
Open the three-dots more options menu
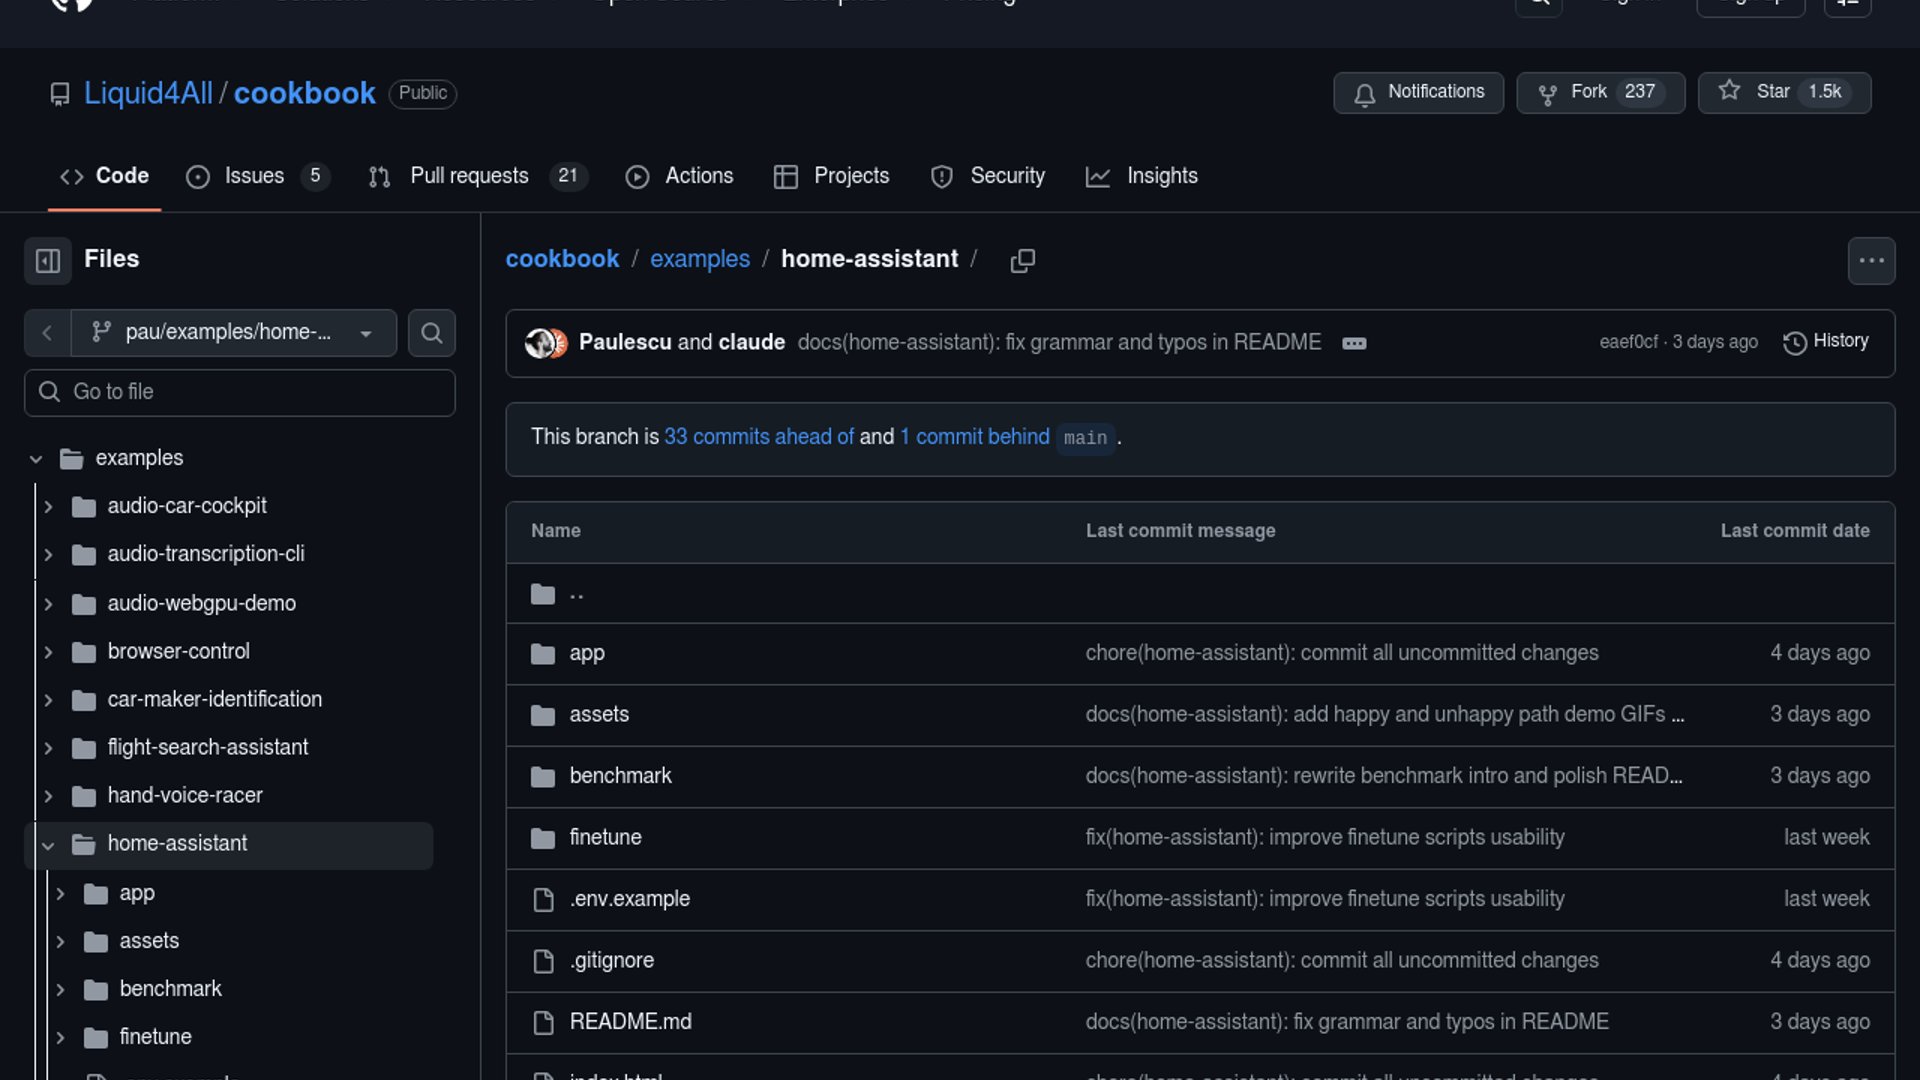[1871, 261]
